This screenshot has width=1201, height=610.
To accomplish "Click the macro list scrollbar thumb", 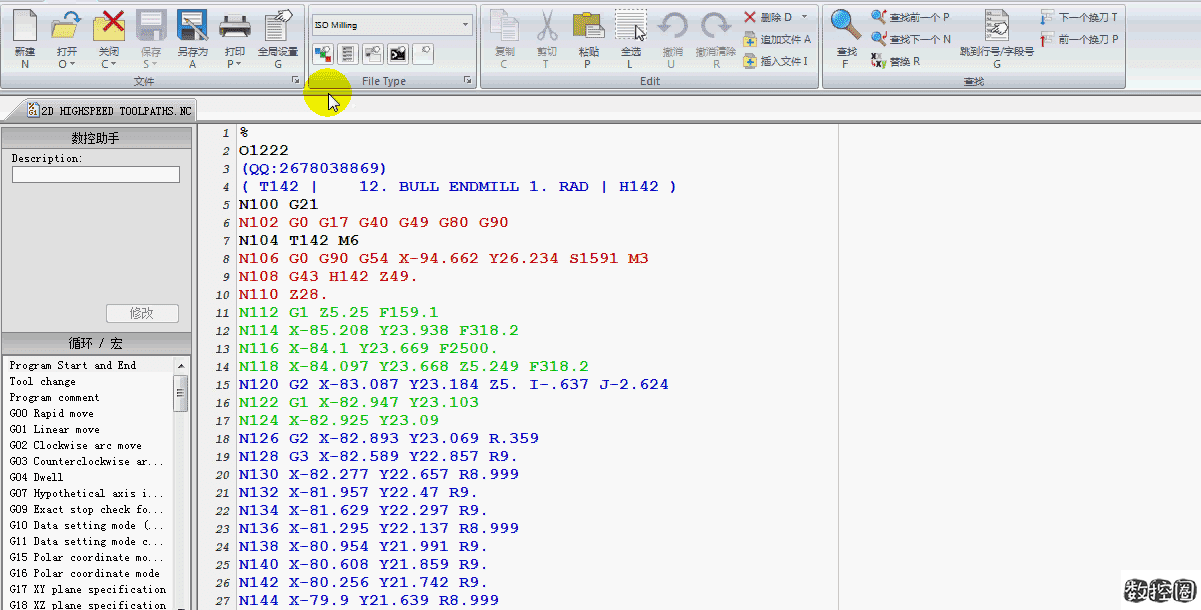I will pyautogui.click(x=181, y=394).
